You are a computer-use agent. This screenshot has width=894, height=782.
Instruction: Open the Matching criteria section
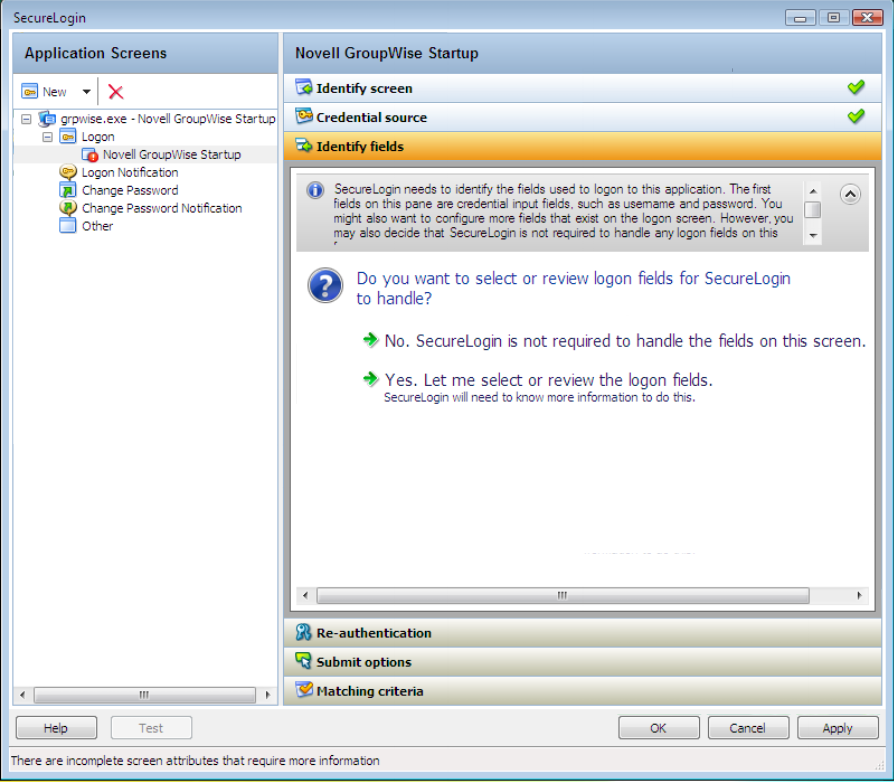click(582, 691)
